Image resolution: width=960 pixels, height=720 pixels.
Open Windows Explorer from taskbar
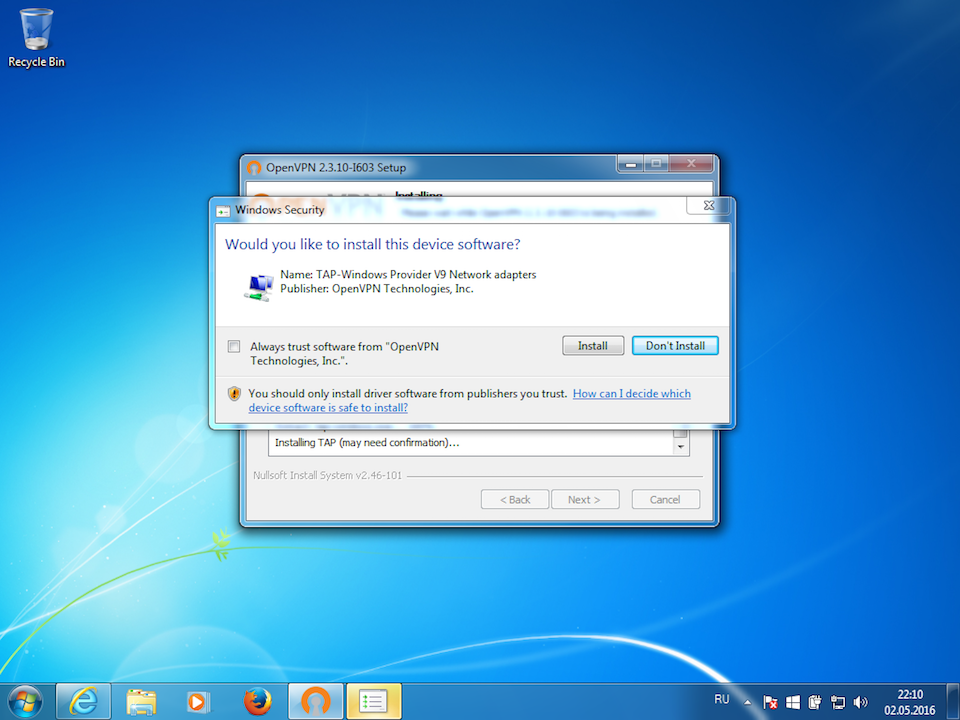(141, 702)
